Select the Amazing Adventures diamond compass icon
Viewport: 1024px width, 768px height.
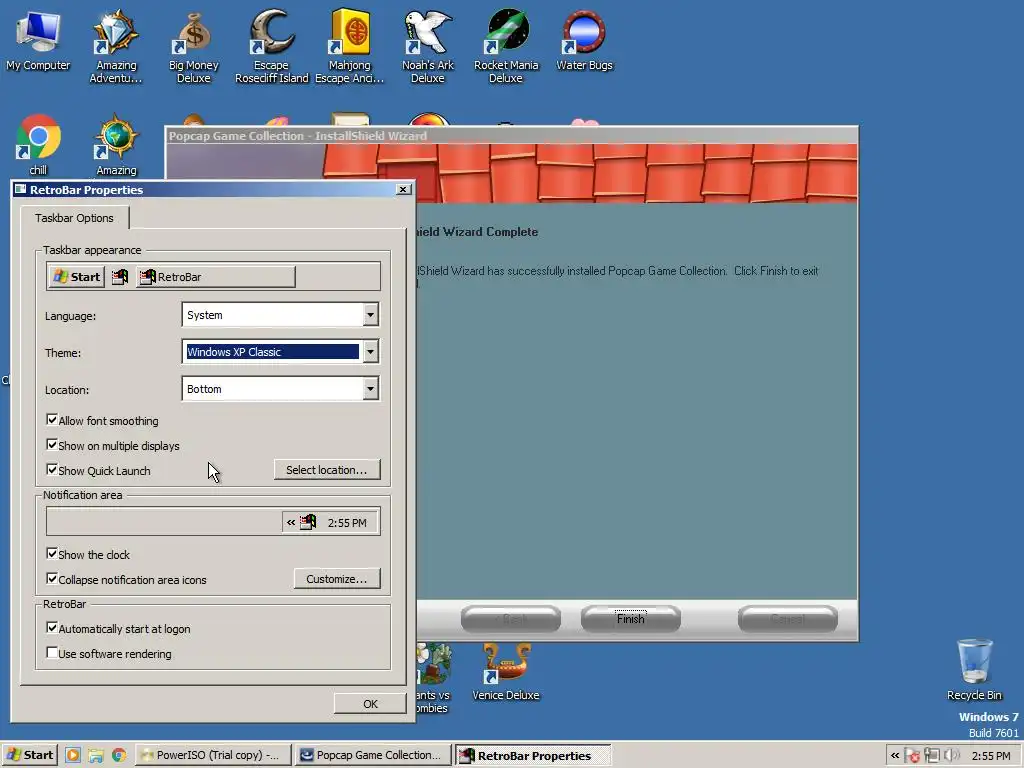coord(116,47)
